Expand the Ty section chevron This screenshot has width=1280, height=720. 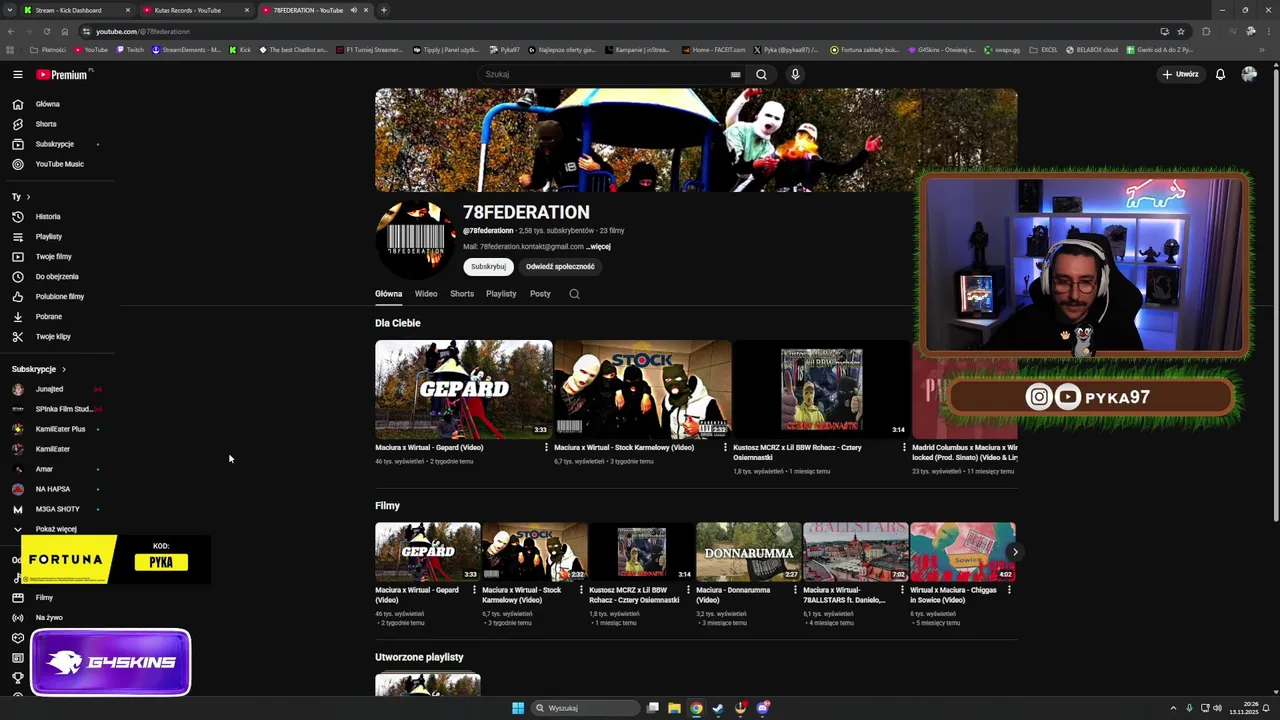[28, 197]
